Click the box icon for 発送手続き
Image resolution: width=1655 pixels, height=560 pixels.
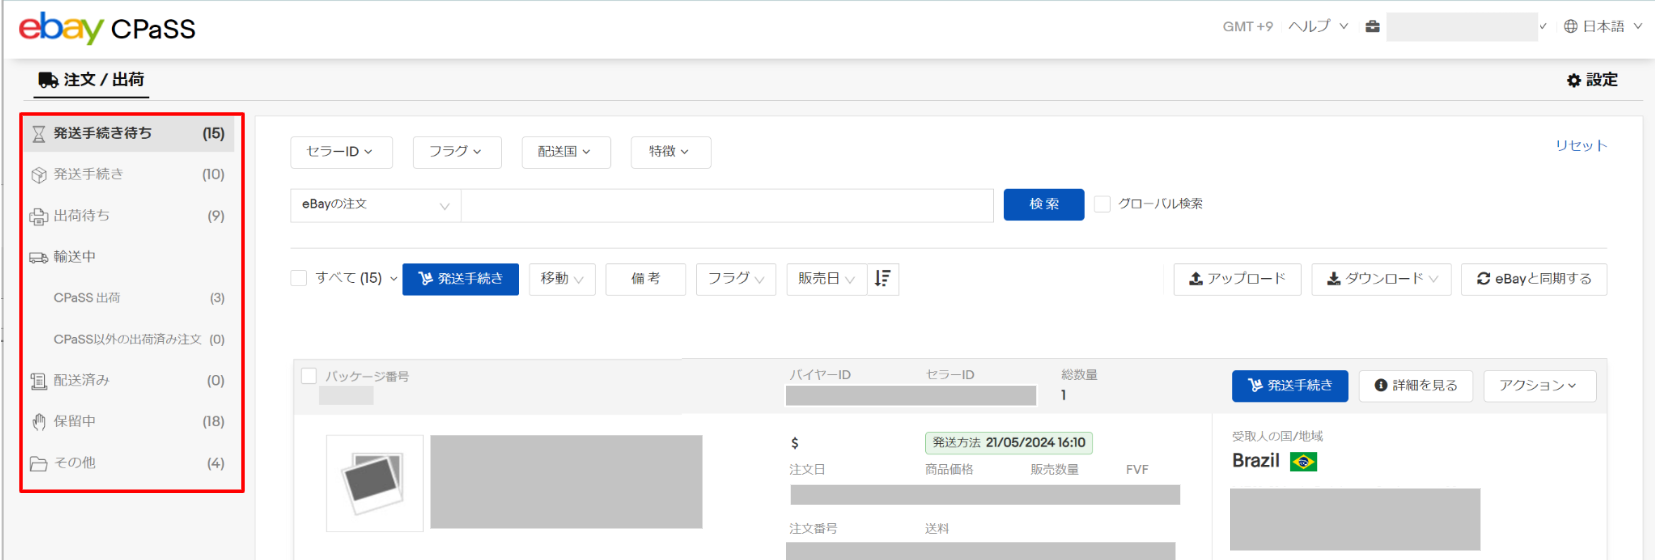point(39,175)
